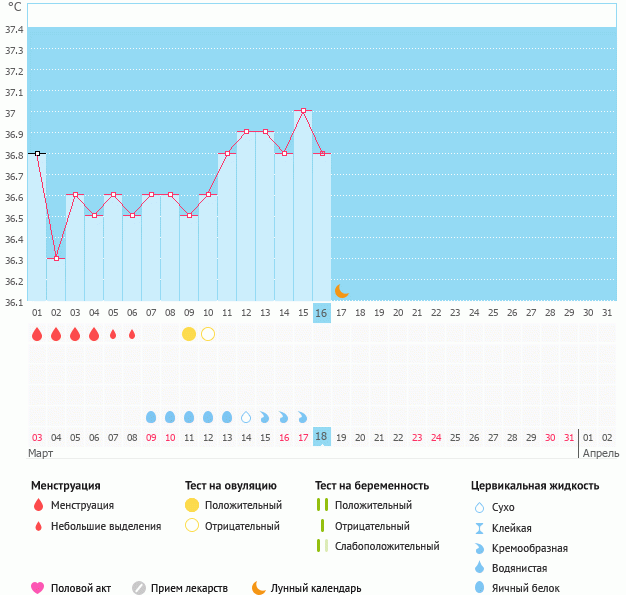
Task: Click the creamy fluid icon on day 15
Action: [303, 416]
